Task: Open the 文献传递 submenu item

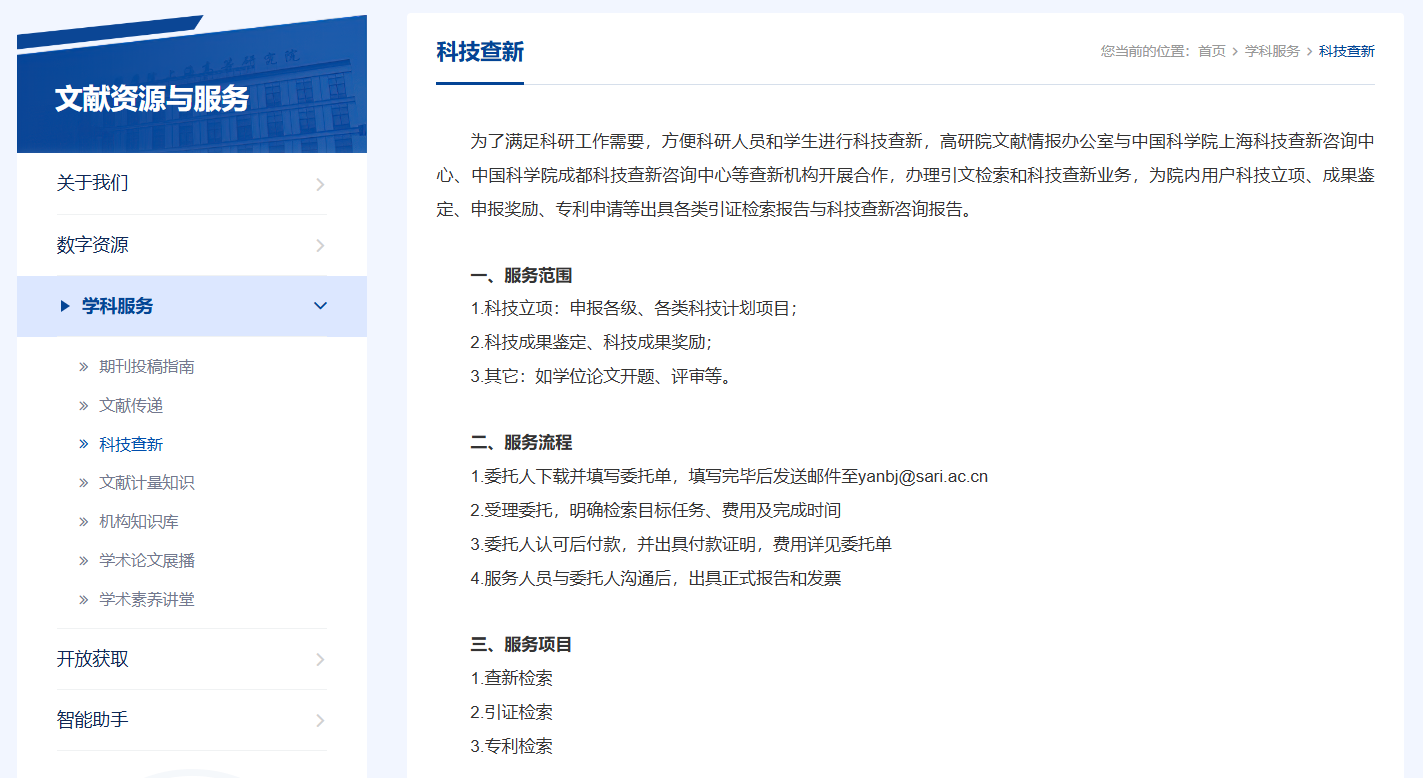Action: click(x=131, y=406)
